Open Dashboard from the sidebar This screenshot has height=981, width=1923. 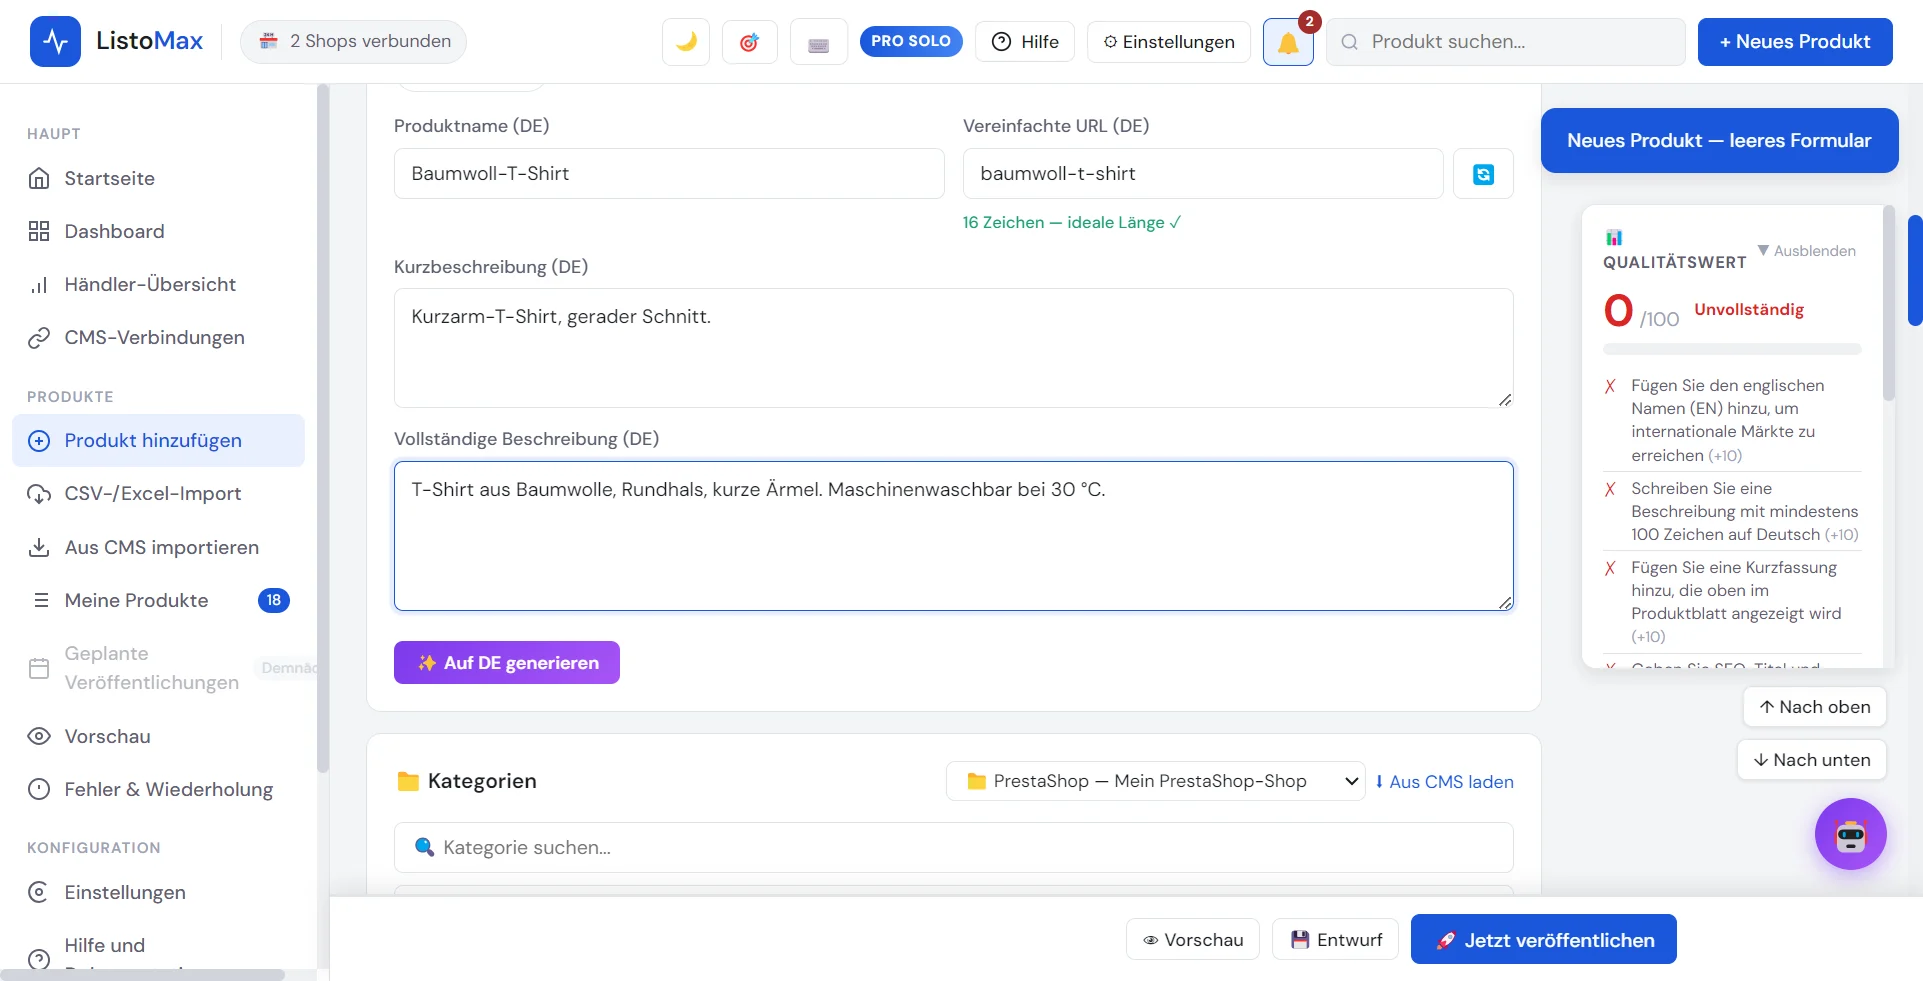point(158,231)
